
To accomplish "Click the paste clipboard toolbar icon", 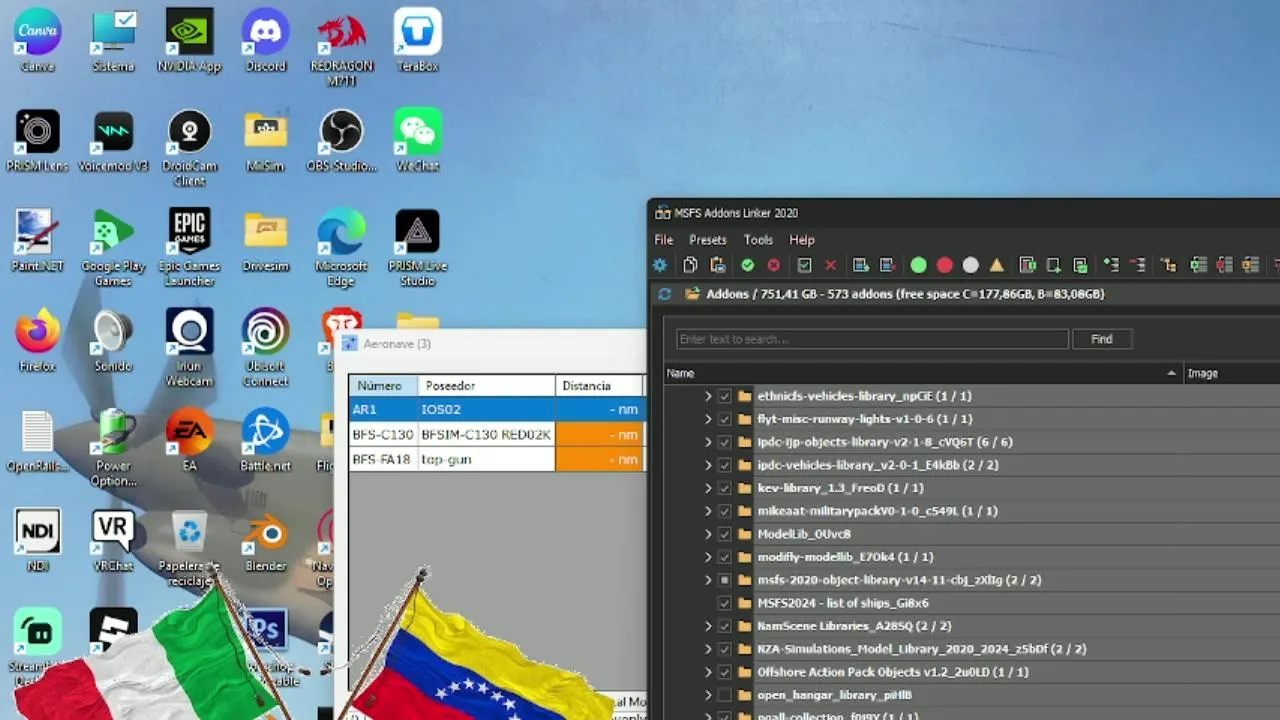I will point(717,265).
